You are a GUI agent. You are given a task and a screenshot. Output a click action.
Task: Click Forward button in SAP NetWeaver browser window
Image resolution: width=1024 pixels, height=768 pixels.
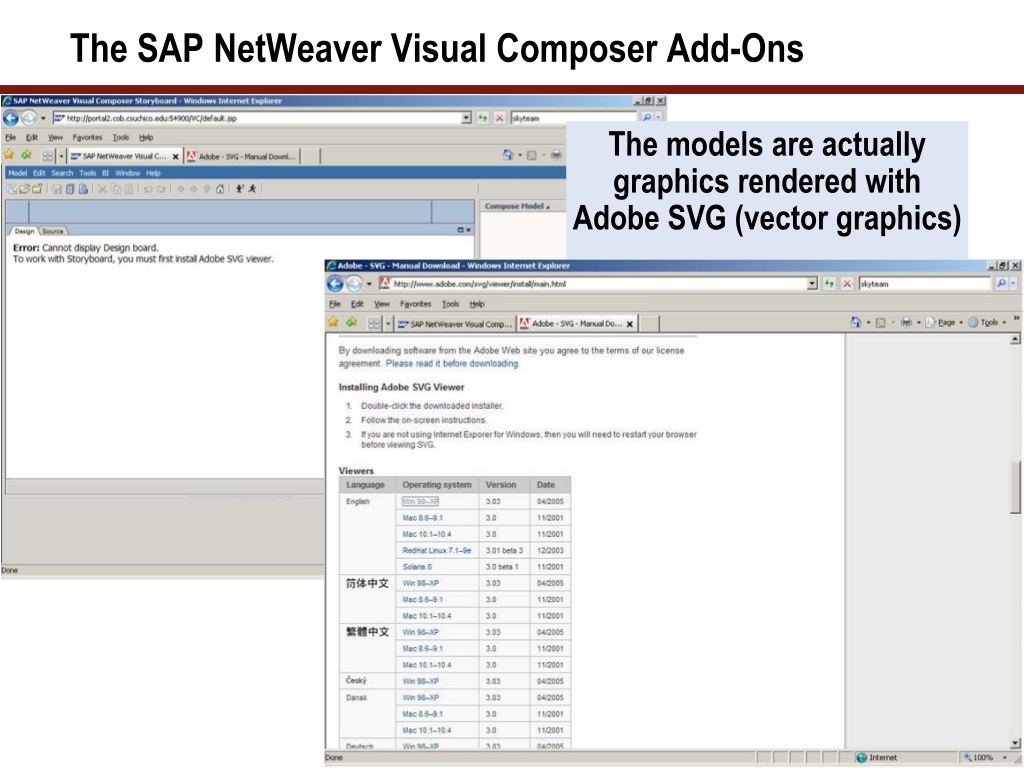click(x=29, y=118)
